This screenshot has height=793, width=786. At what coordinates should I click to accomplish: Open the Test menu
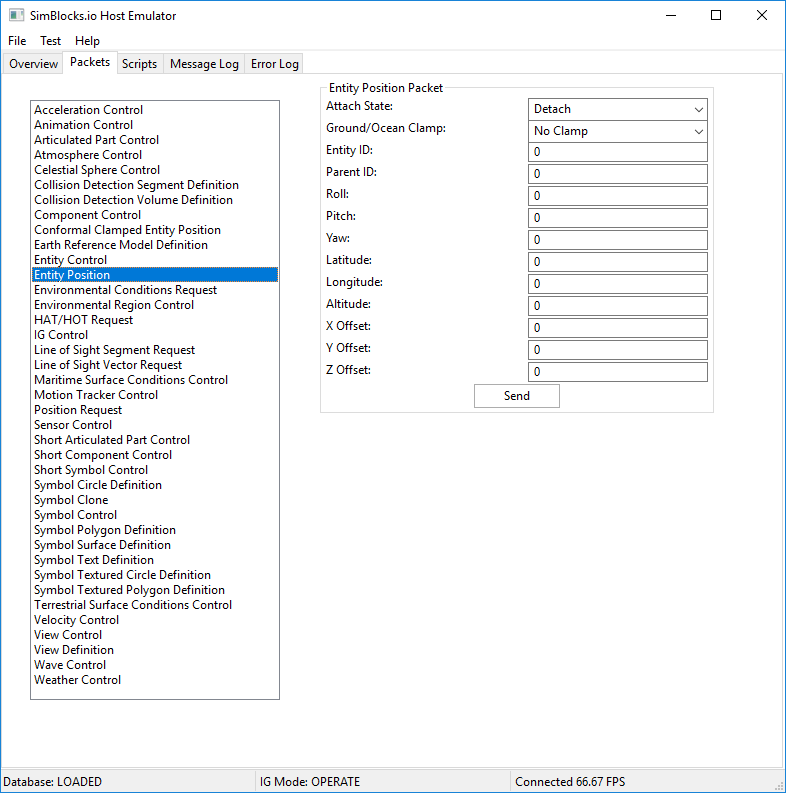tap(51, 41)
